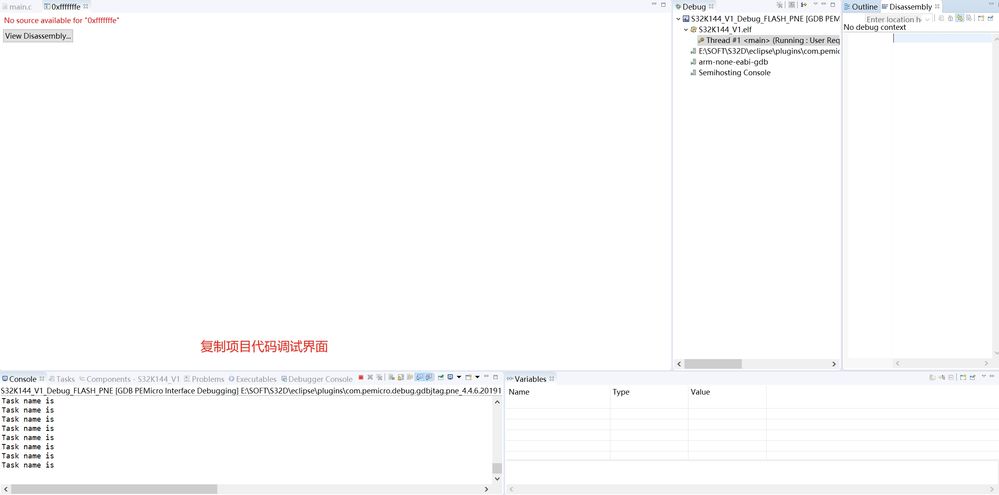999x495 pixels.
Task: Click the Console scroll up arrow
Action: 497,403
